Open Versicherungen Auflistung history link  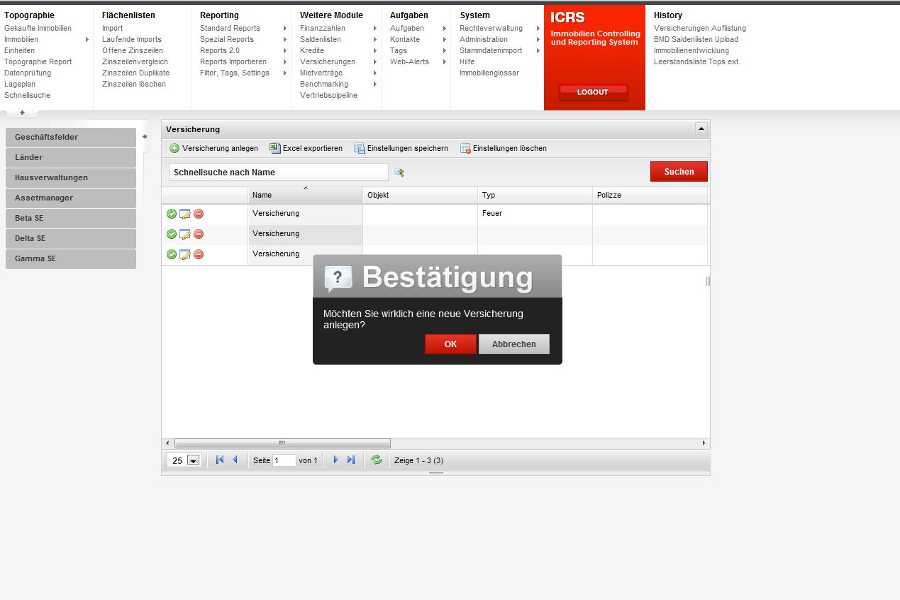tap(700, 28)
